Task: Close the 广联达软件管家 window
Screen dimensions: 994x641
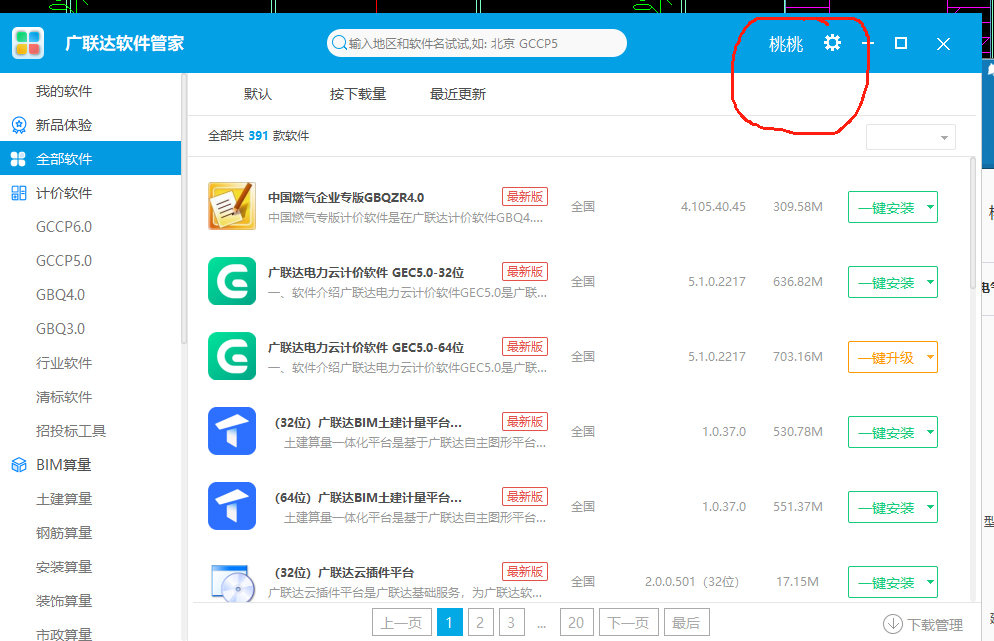Action: point(943,43)
